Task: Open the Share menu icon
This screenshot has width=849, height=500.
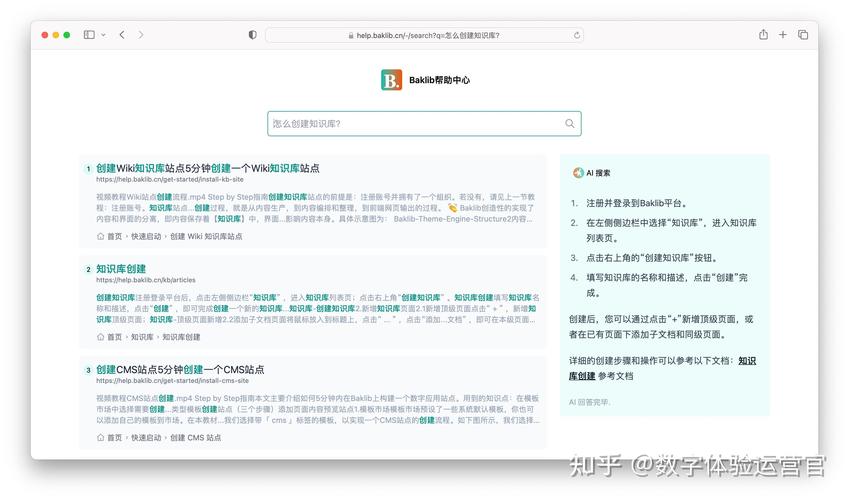Action: 763,35
